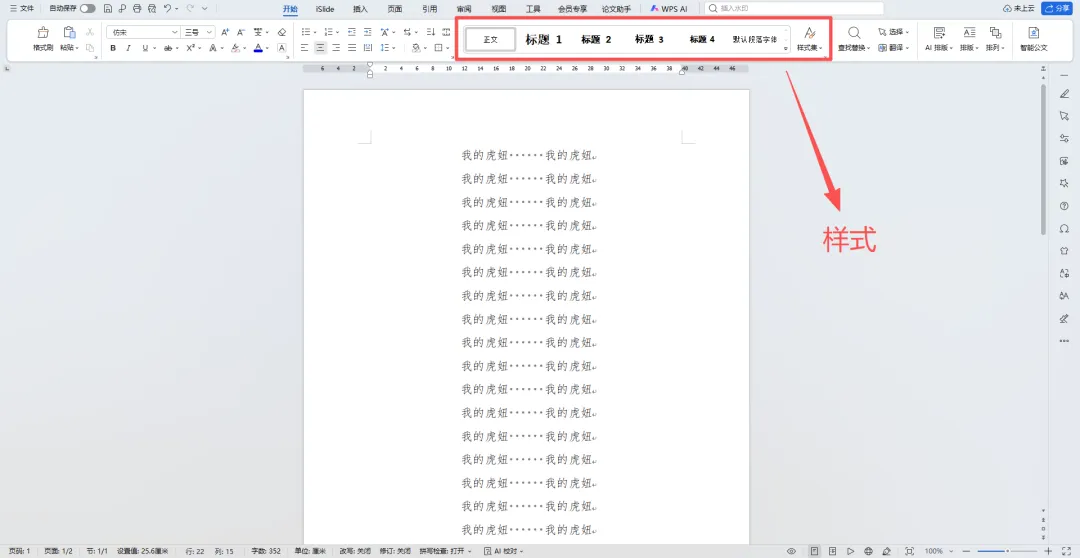This screenshot has height=558, width=1080.
Task: Switch to the Page (页面) tab
Action: click(395, 9)
